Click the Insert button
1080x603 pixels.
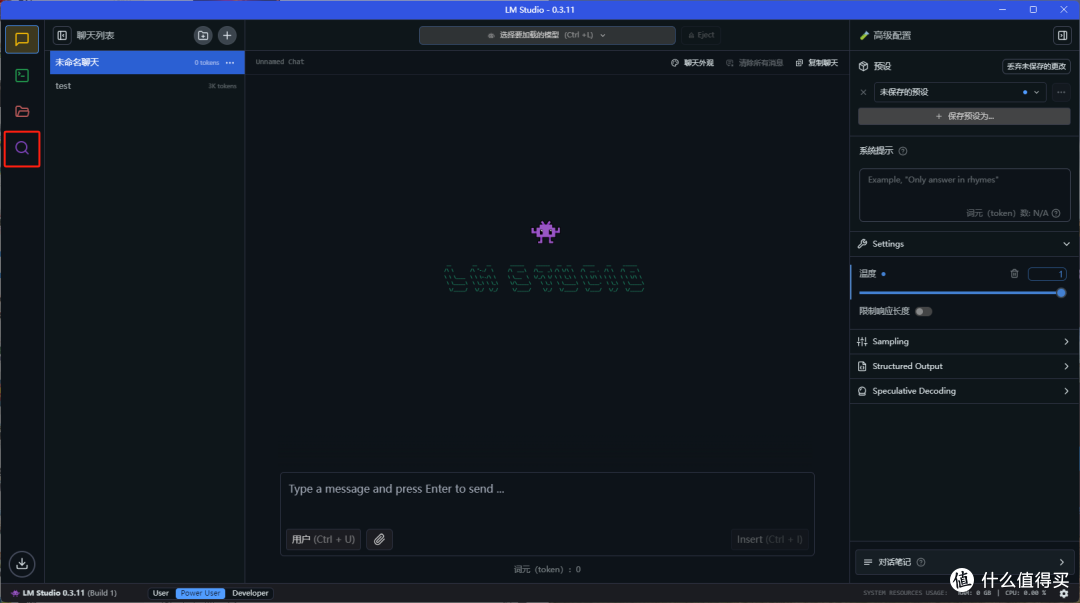769,540
